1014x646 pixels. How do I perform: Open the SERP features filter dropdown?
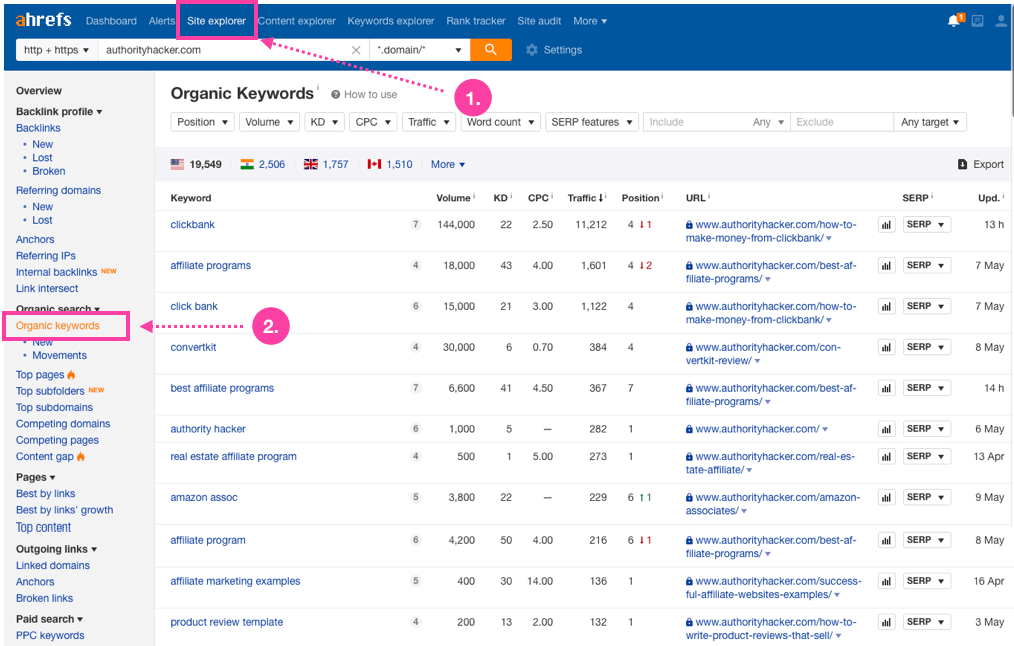point(592,122)
